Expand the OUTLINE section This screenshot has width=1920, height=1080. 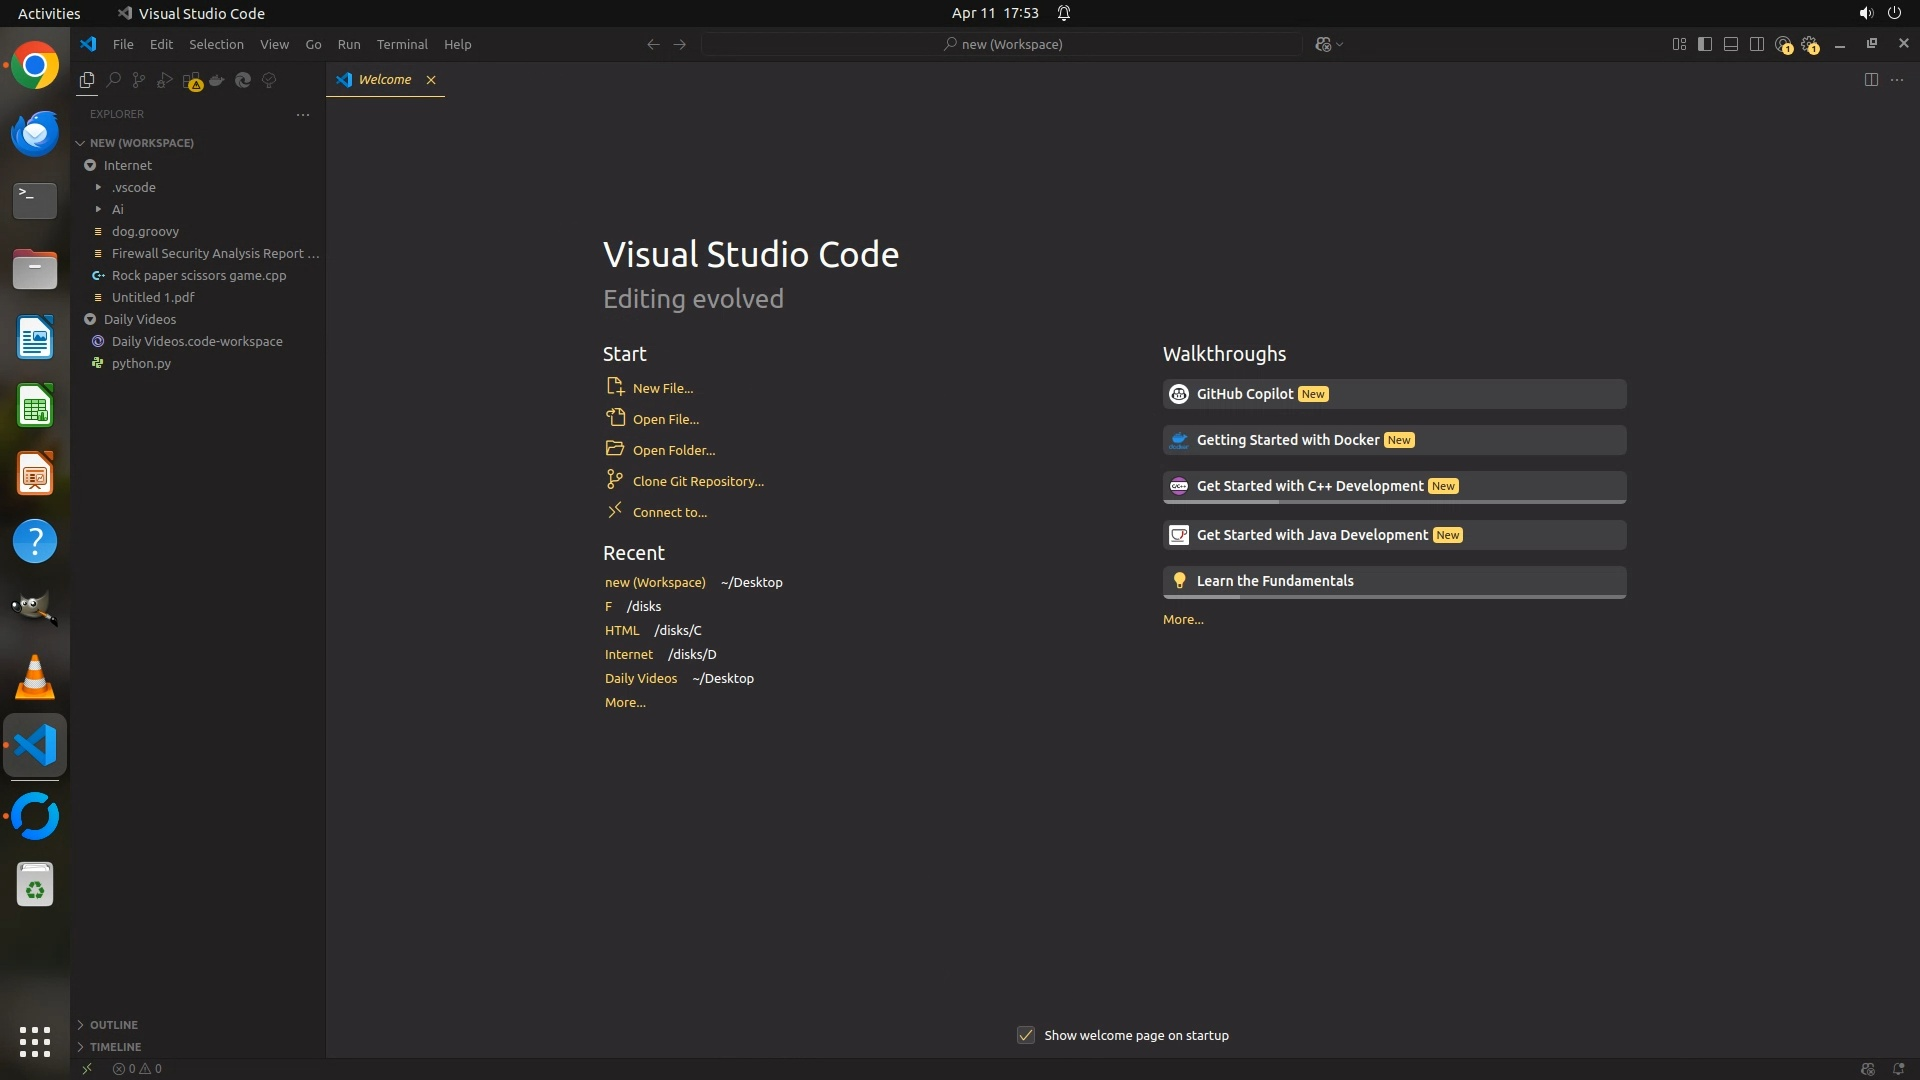(113, 1025)
